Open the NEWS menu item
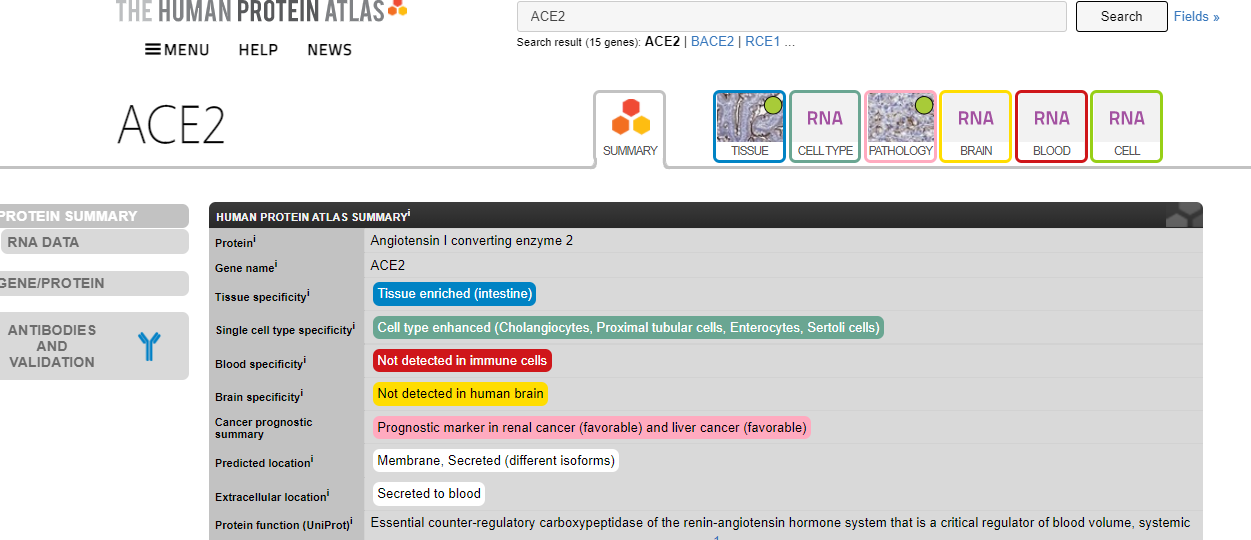Viewport: 1251px width, 540px height. (x=329, y=50)
